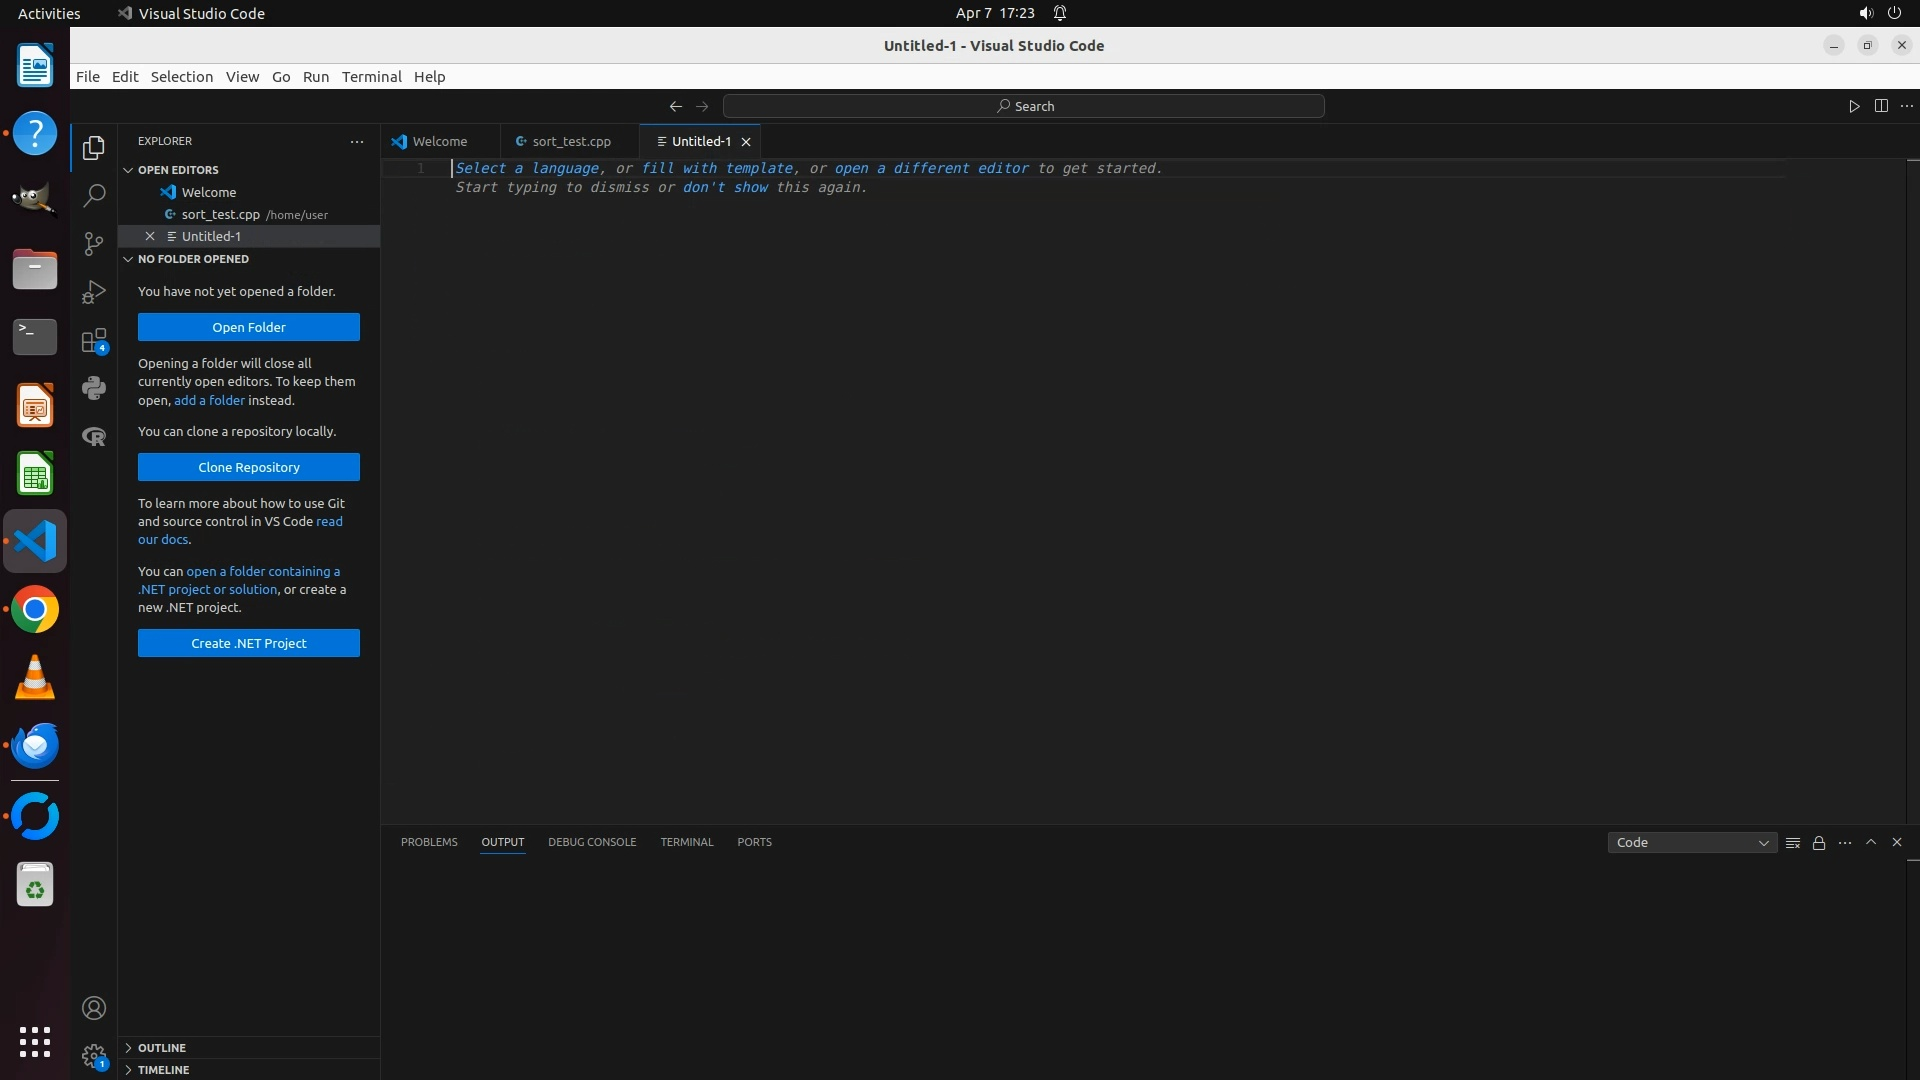This screenshot has height=1080, width=1920.
Task: Open the Python extension panel
Action: (x=94, y=388)
